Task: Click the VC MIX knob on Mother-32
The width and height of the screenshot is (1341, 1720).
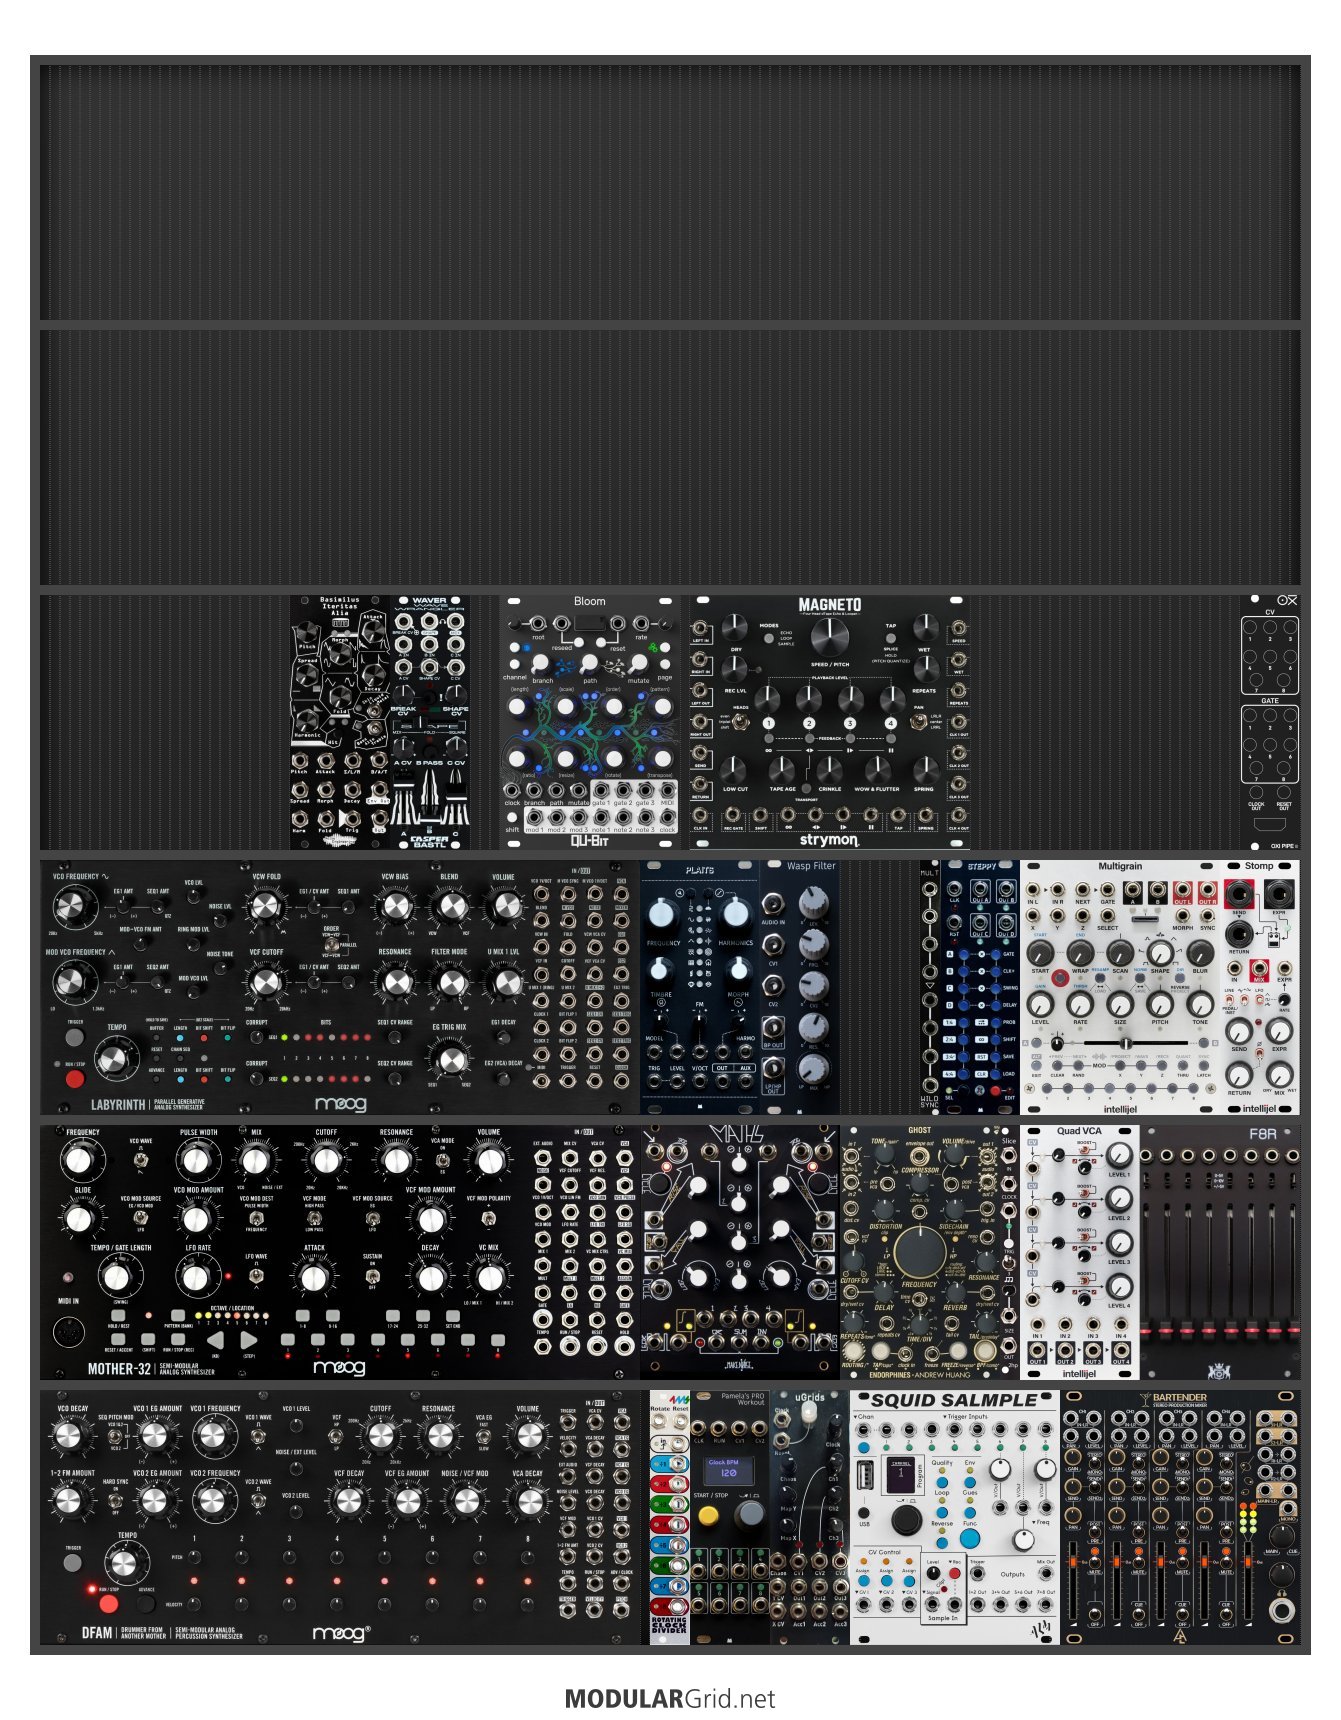Action: click(x=489, y=1277)
